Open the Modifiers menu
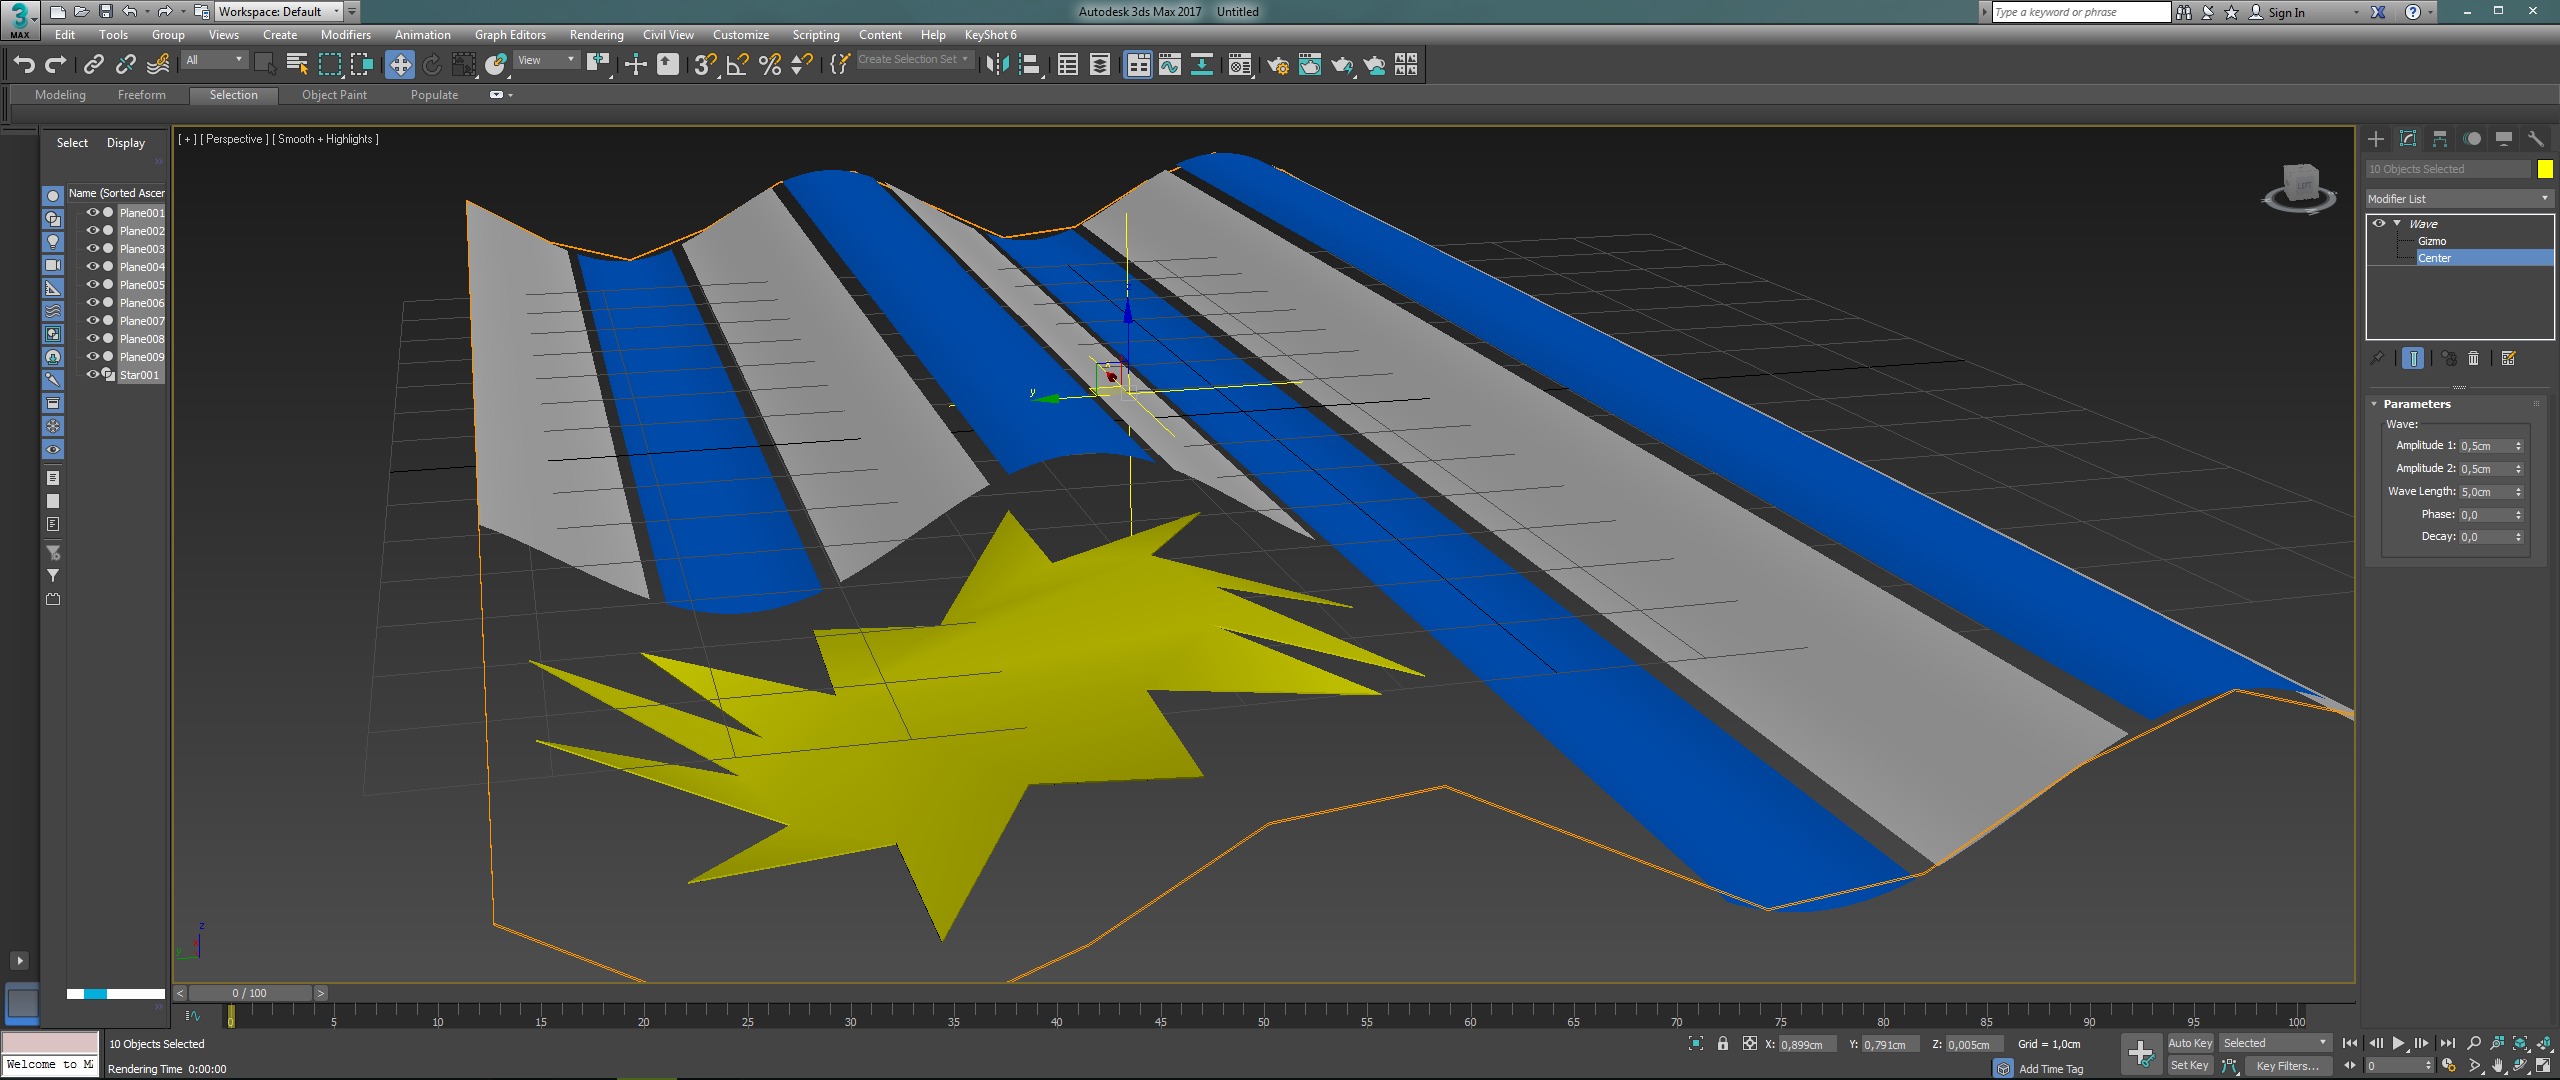This screenshot has height=1080, width=2560. coord(345,34)
